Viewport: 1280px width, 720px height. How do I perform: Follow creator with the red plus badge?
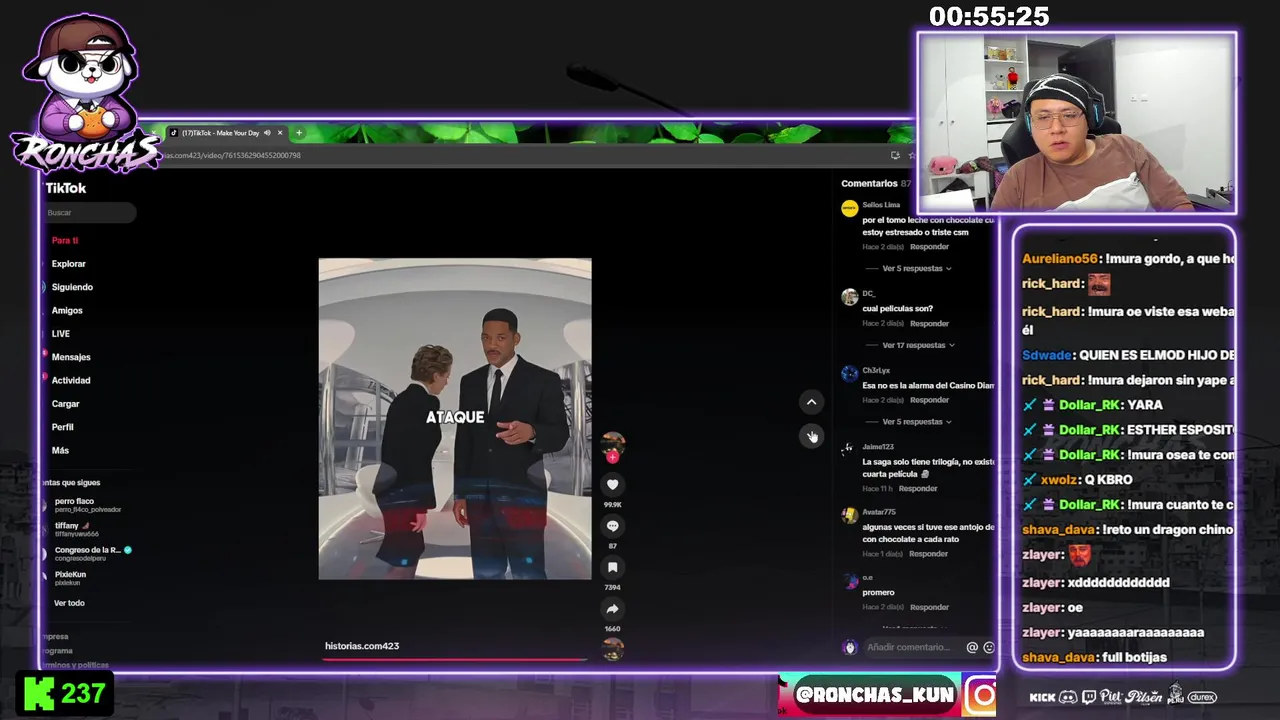point(613,457)
